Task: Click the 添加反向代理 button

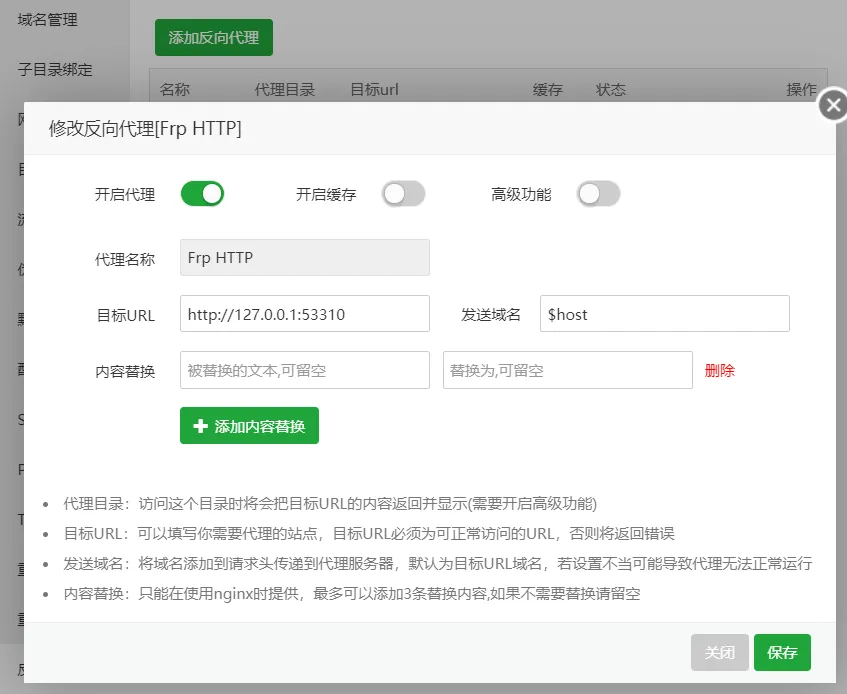Action: [213, 37]
